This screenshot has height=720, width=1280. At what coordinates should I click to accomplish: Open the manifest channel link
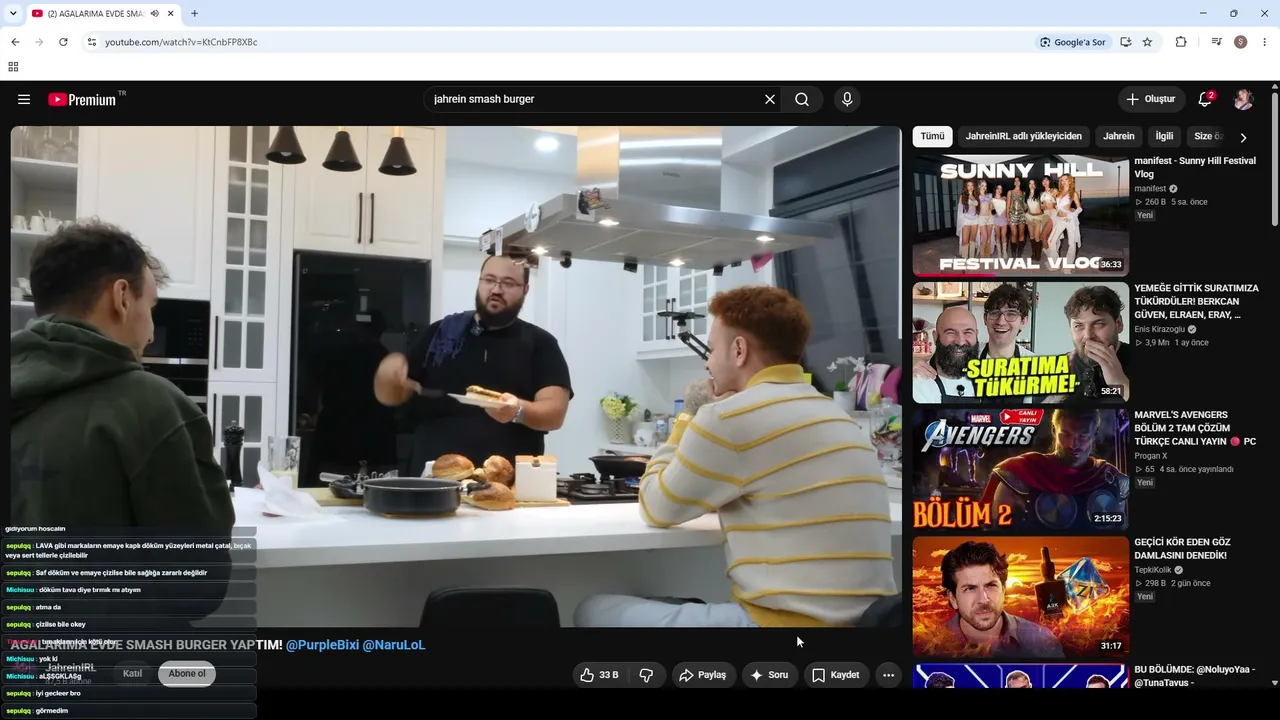click(x=1150, y=188)
